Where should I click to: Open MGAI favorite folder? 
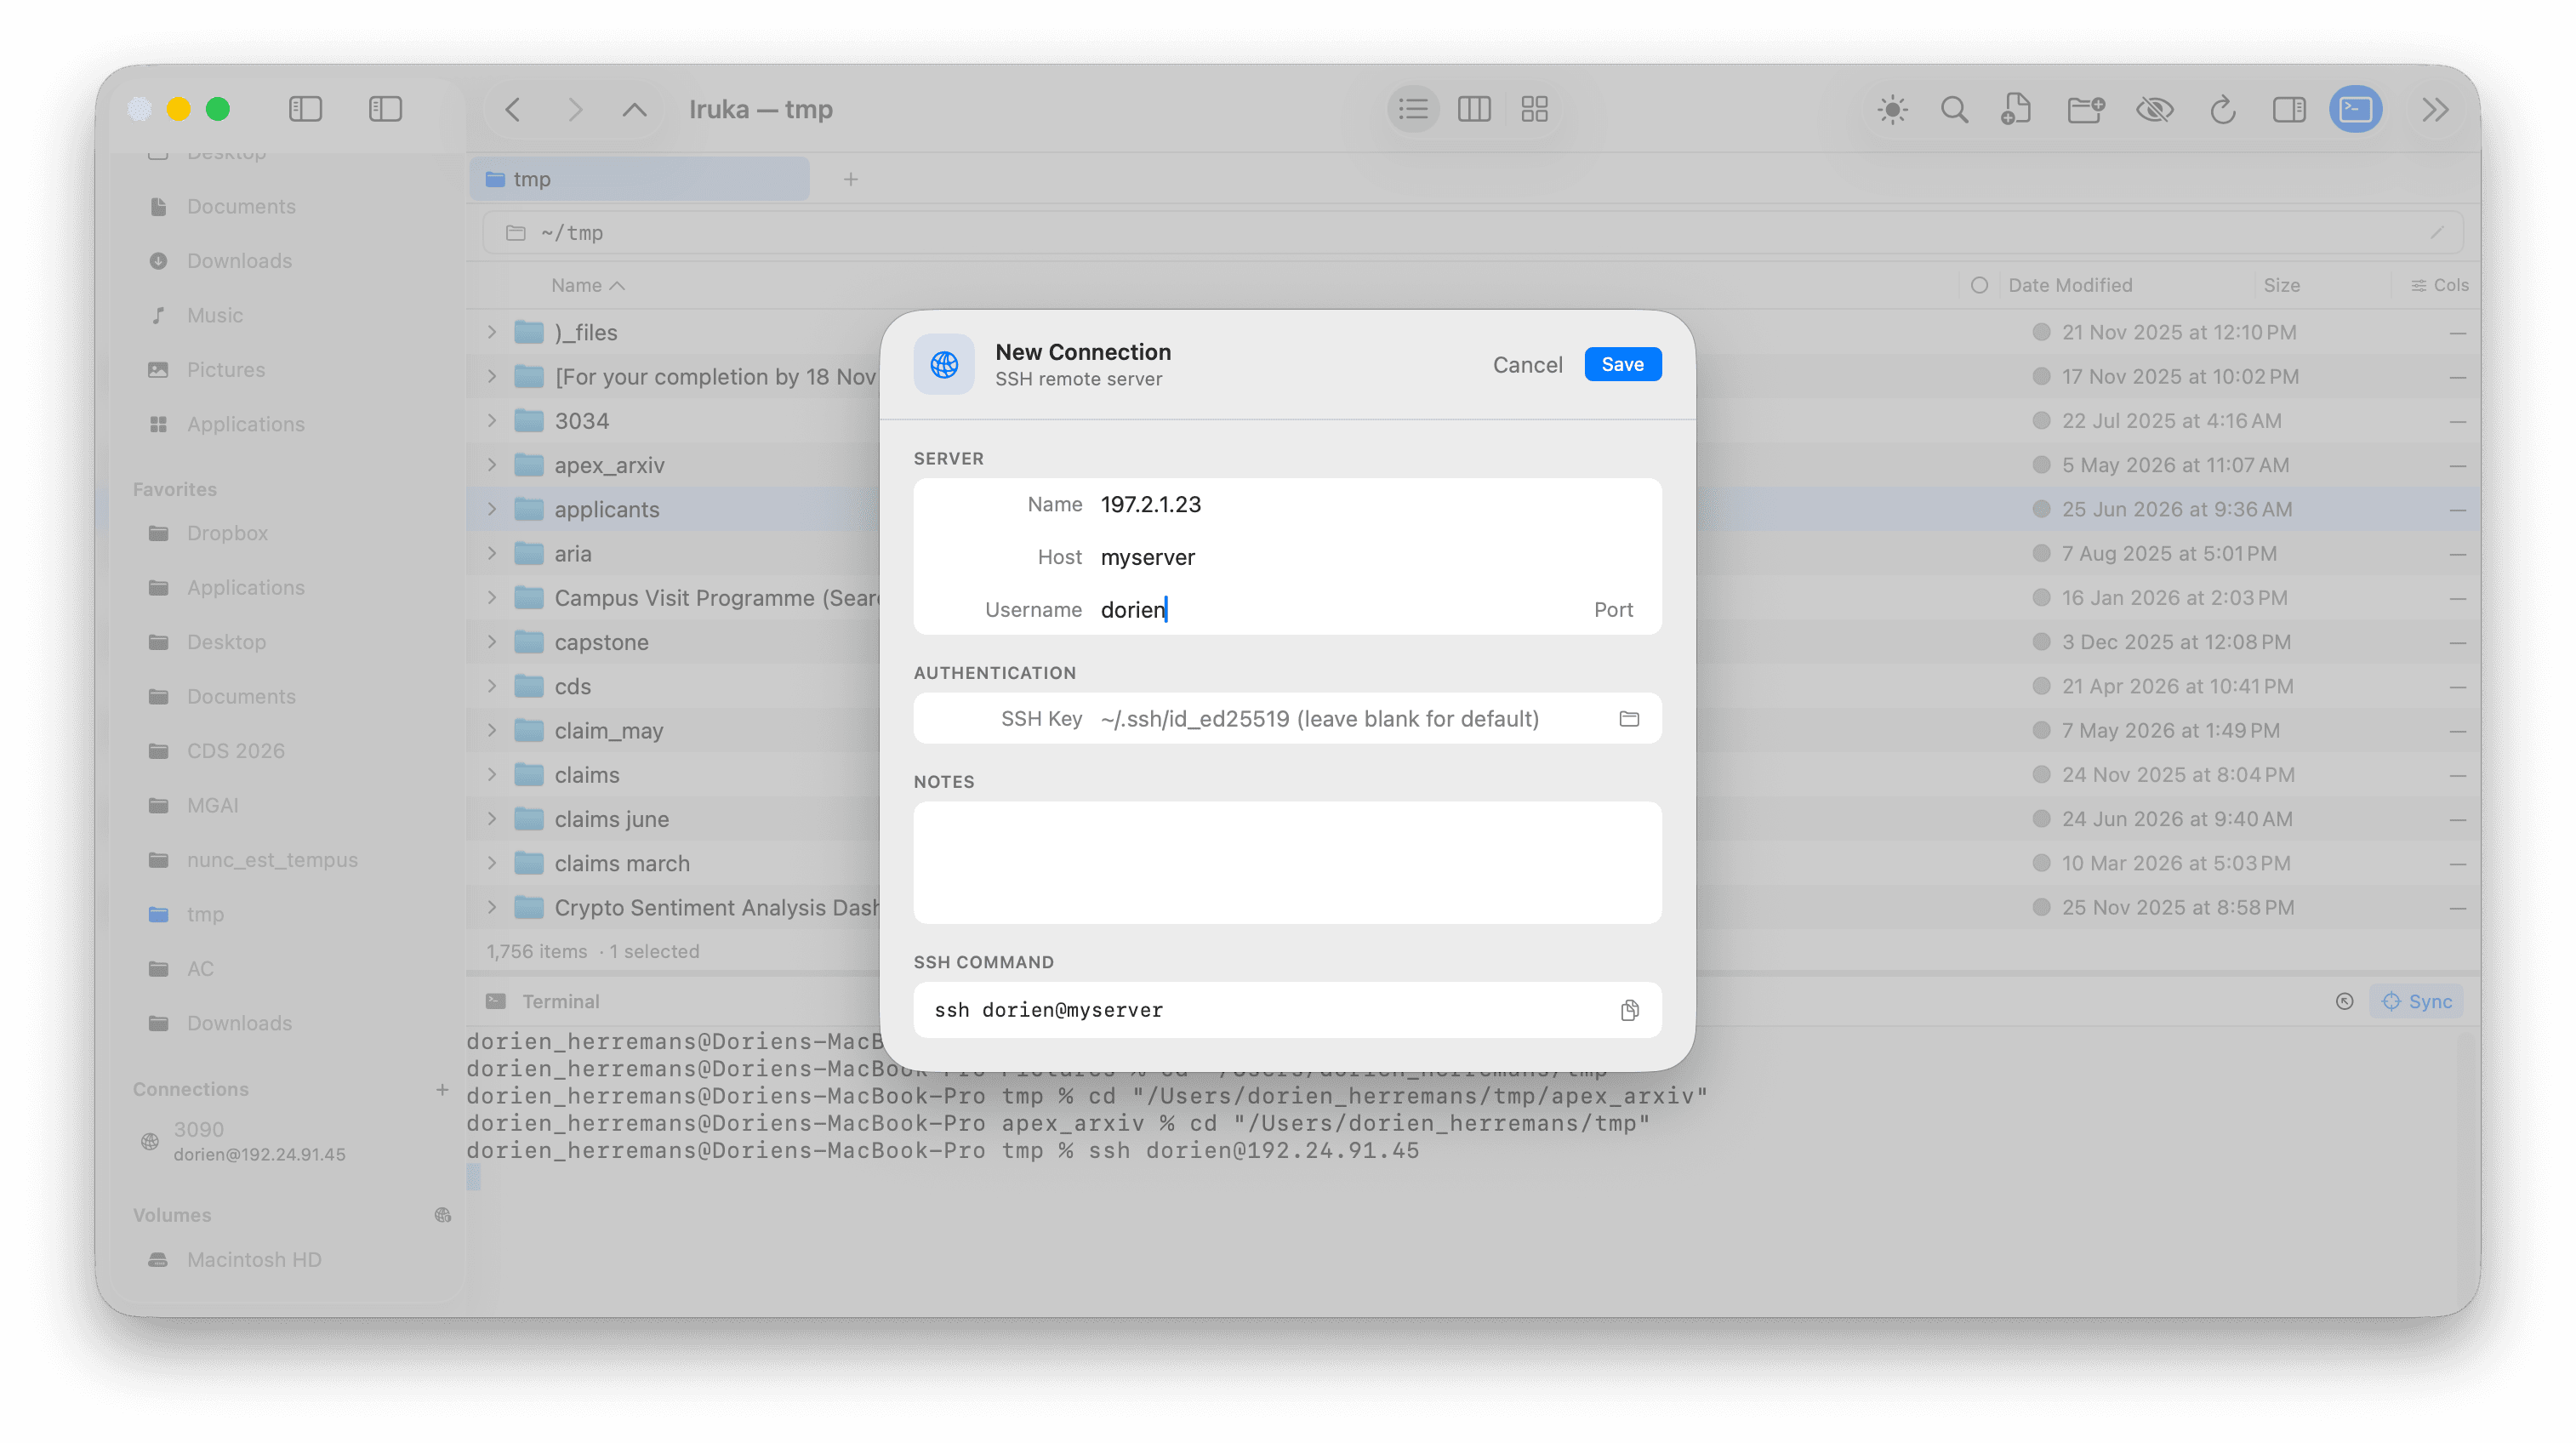(212, 805)
